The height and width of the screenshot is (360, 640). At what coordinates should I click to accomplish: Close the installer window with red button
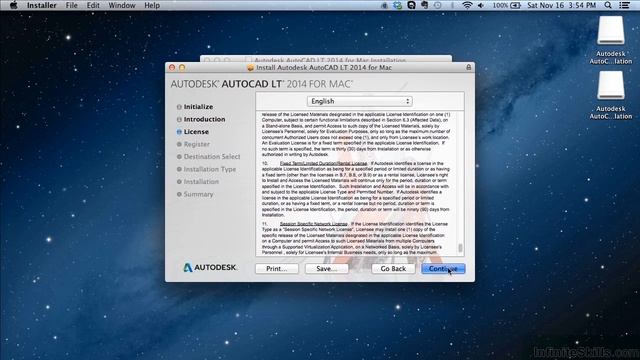pos(172,67)
